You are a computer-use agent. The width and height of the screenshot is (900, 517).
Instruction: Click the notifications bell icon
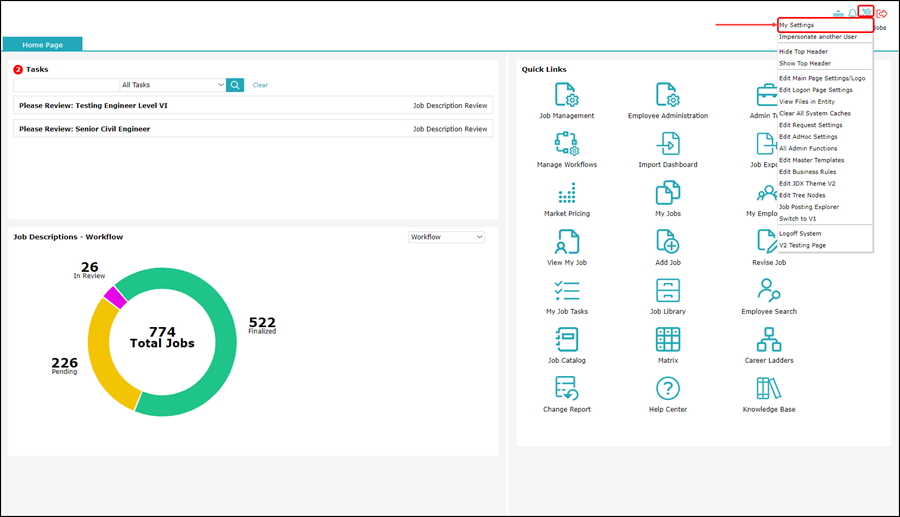point(852,13)
